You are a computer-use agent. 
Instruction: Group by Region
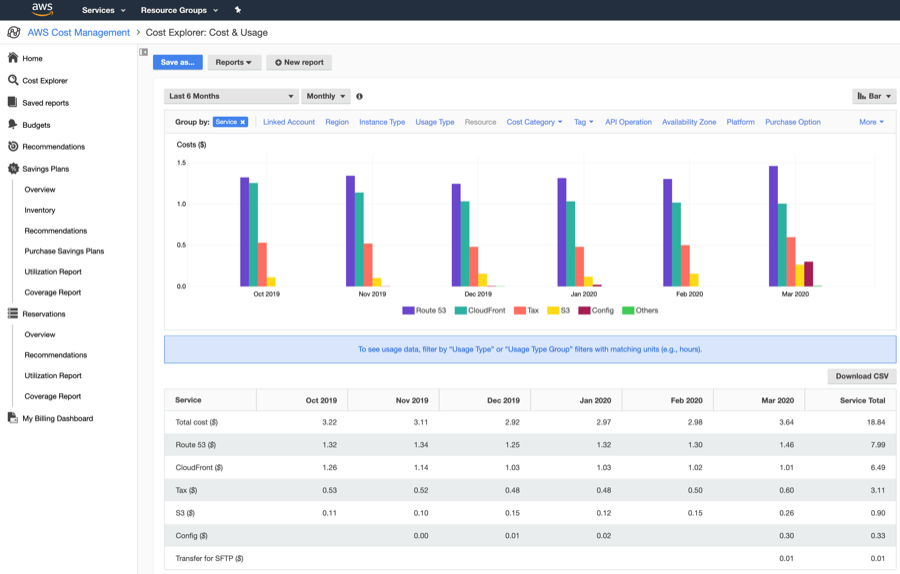337,122
